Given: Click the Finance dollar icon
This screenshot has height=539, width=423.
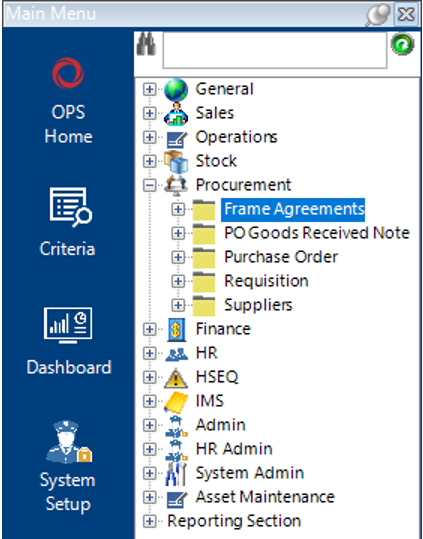Looking at the screenshot, I should click(x=176, y=330).
